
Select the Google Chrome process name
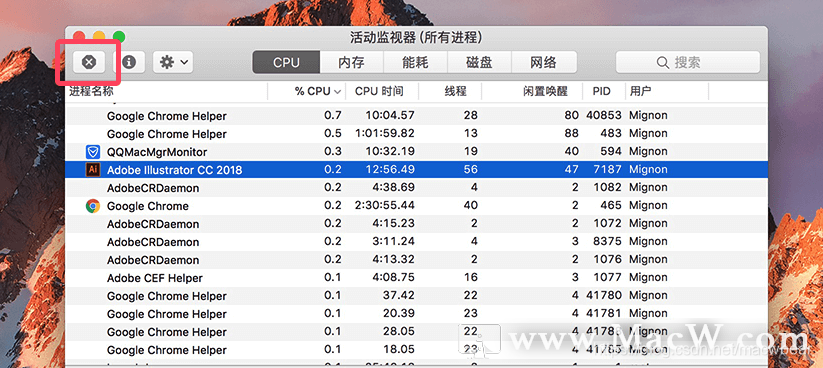pos(147,206)
